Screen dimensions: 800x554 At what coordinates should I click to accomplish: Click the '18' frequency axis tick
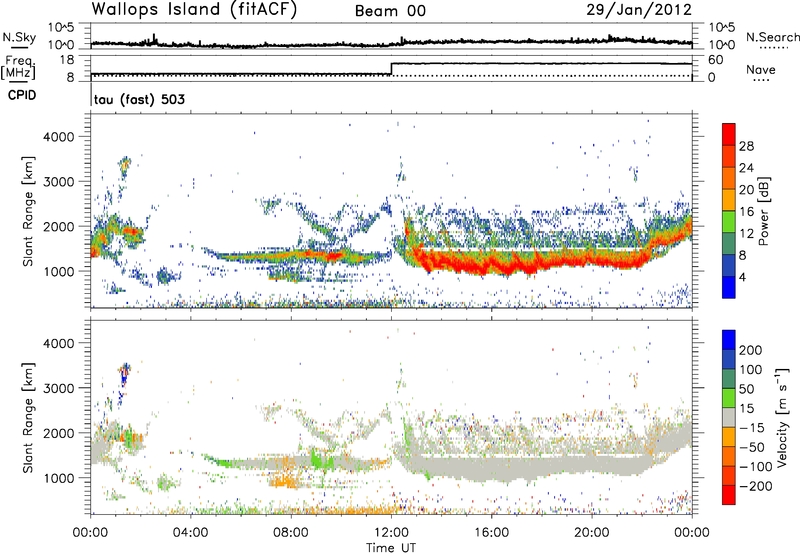tap(67, 59)
